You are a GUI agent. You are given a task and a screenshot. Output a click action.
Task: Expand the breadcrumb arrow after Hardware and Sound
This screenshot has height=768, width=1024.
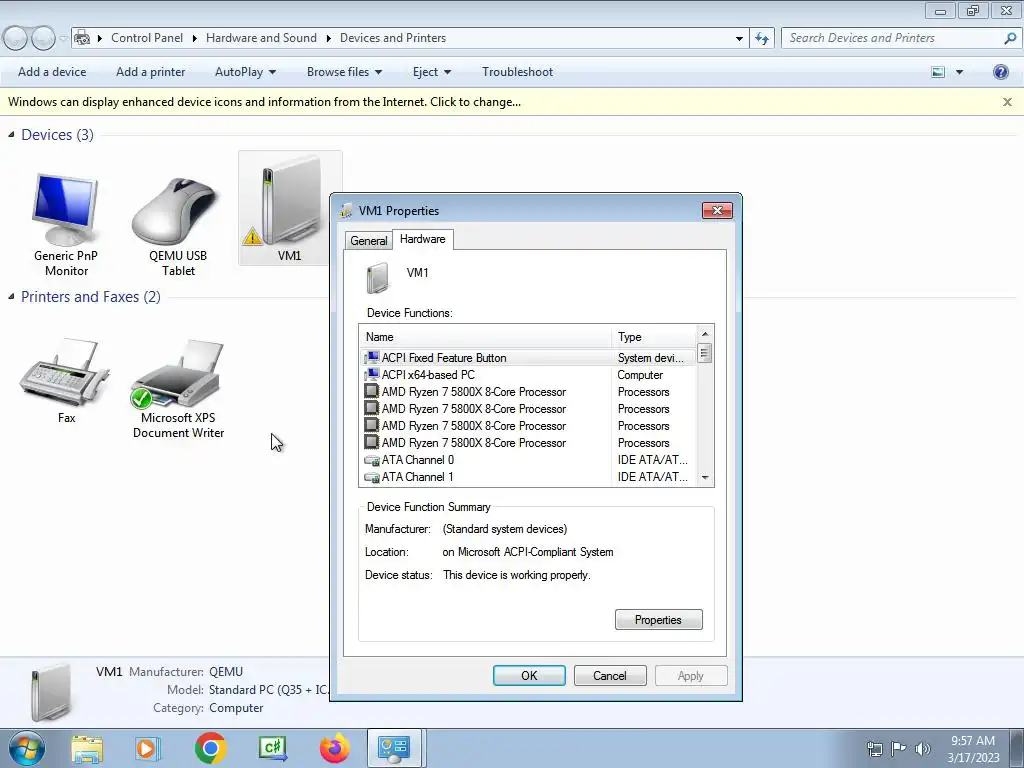[328, 39]
